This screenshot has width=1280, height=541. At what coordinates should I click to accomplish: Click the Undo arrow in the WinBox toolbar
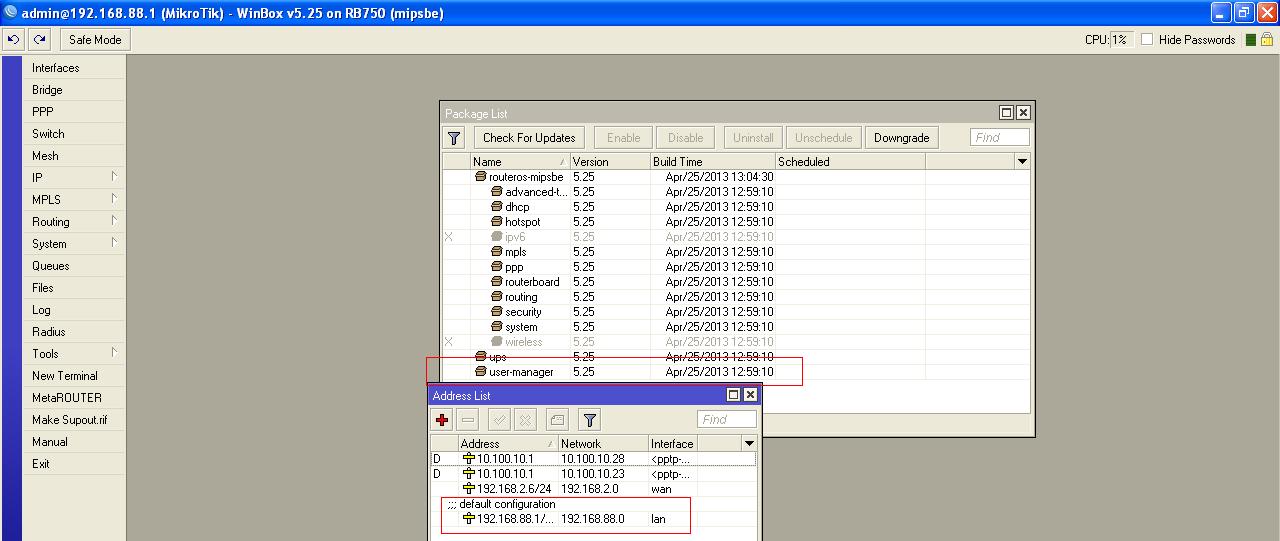[14, 40]
